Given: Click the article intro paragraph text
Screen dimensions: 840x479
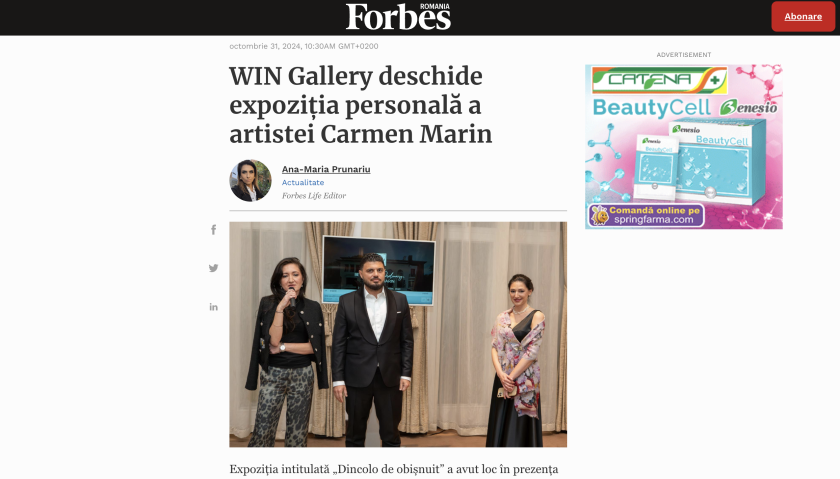Looking at the screenshot, I should click(394, 469).
